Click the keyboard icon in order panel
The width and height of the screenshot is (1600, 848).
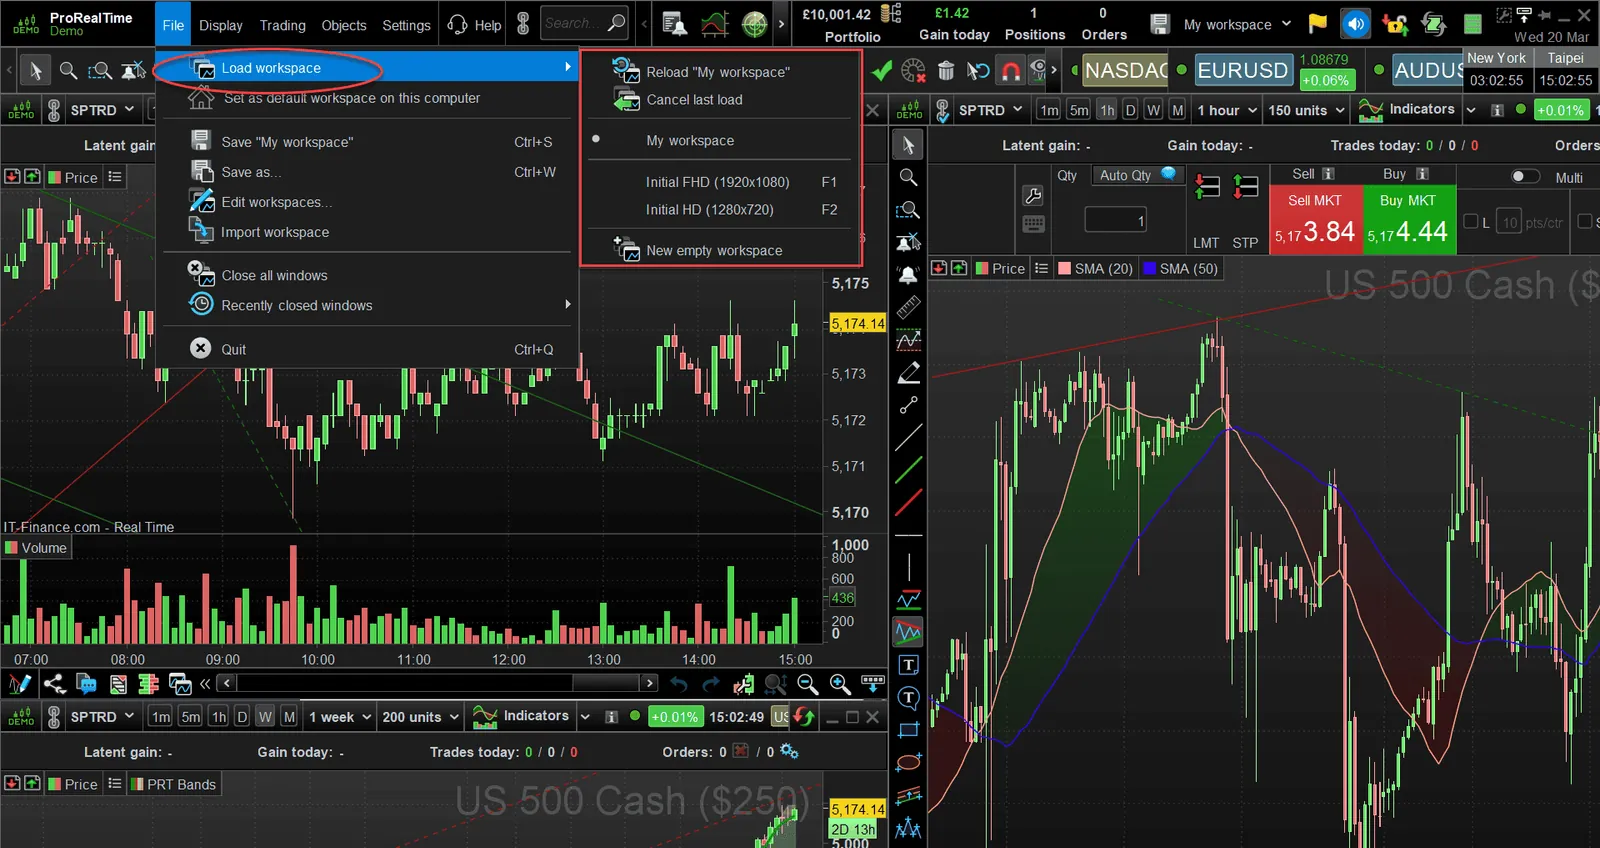point(1033,224)
